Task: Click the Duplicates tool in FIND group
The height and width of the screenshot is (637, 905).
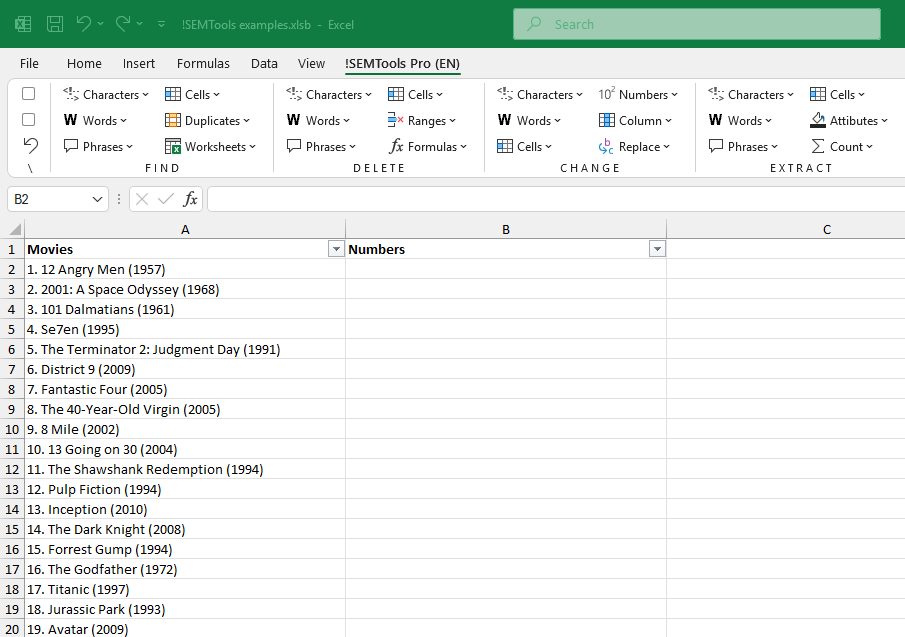Action: (x=208, y=120)
